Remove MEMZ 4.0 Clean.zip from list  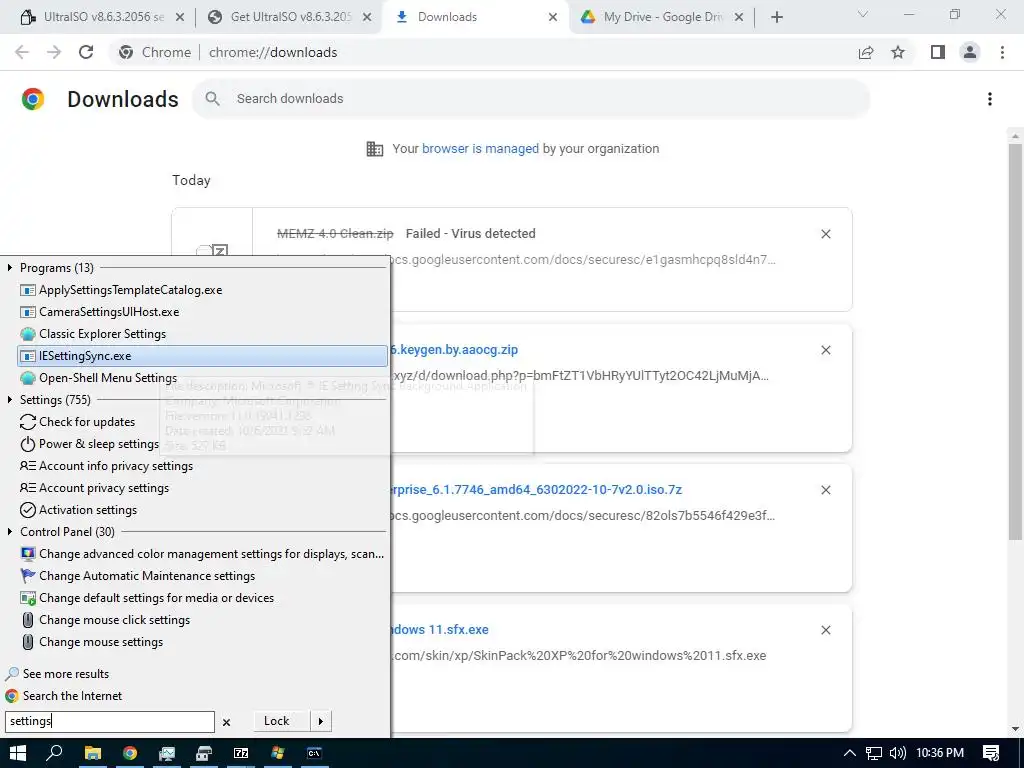[825, 234]
